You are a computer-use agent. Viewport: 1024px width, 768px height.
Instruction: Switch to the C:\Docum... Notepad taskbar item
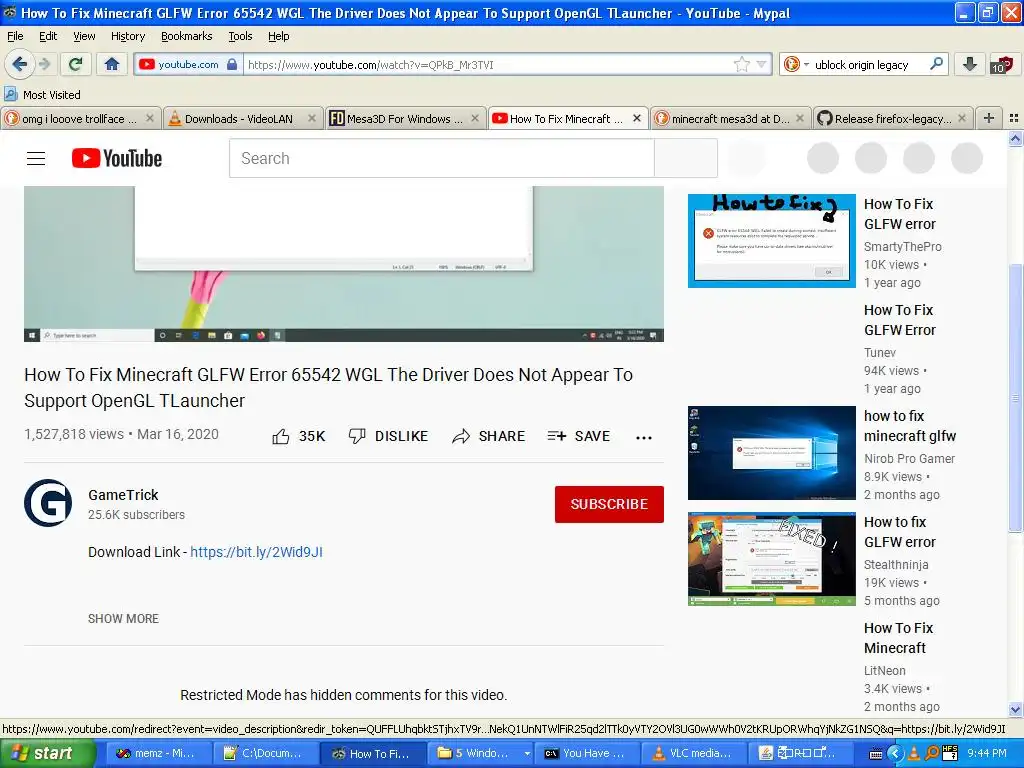(266, 754)
